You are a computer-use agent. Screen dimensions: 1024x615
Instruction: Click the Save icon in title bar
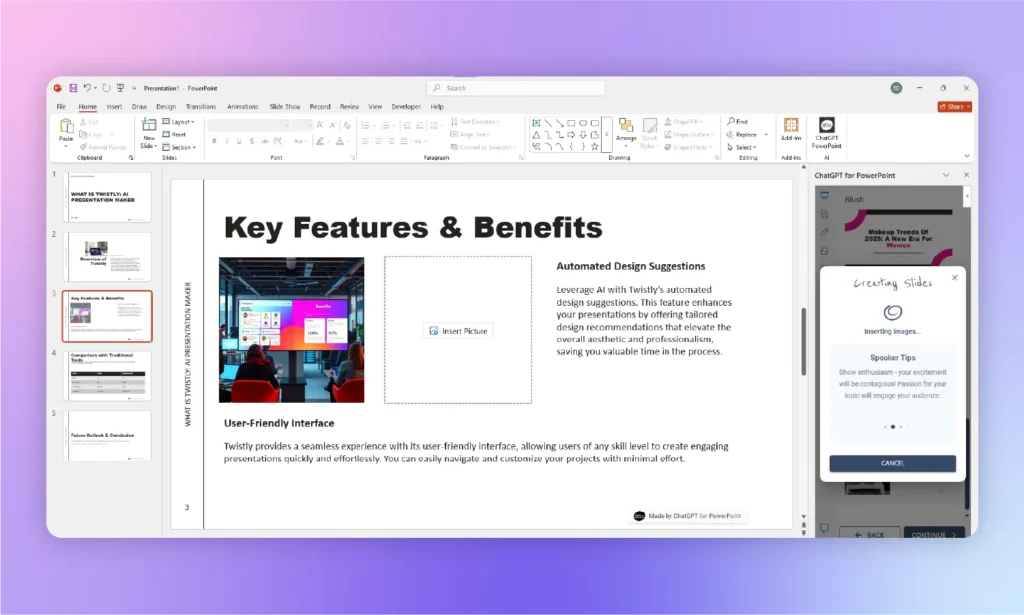pos(73,88)
